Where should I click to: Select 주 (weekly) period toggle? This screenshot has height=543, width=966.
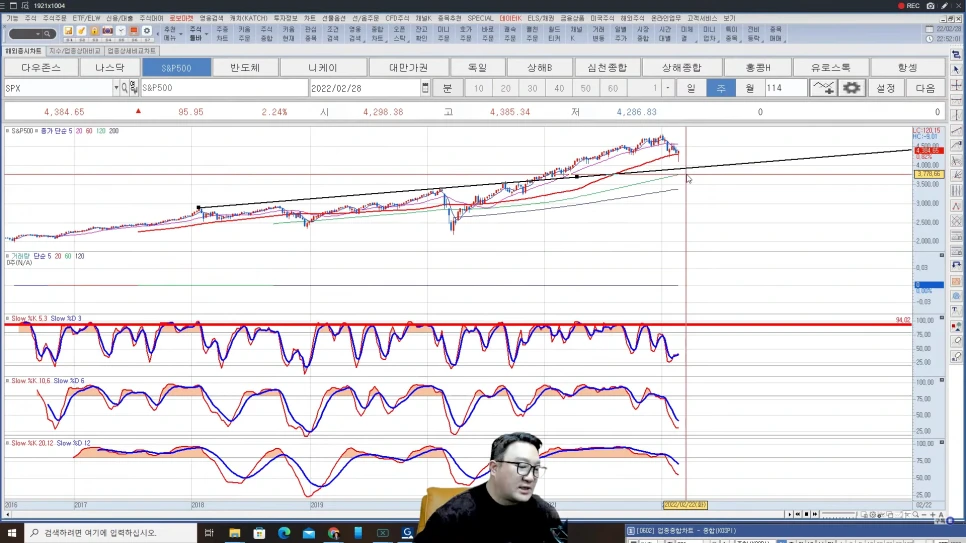720,88
